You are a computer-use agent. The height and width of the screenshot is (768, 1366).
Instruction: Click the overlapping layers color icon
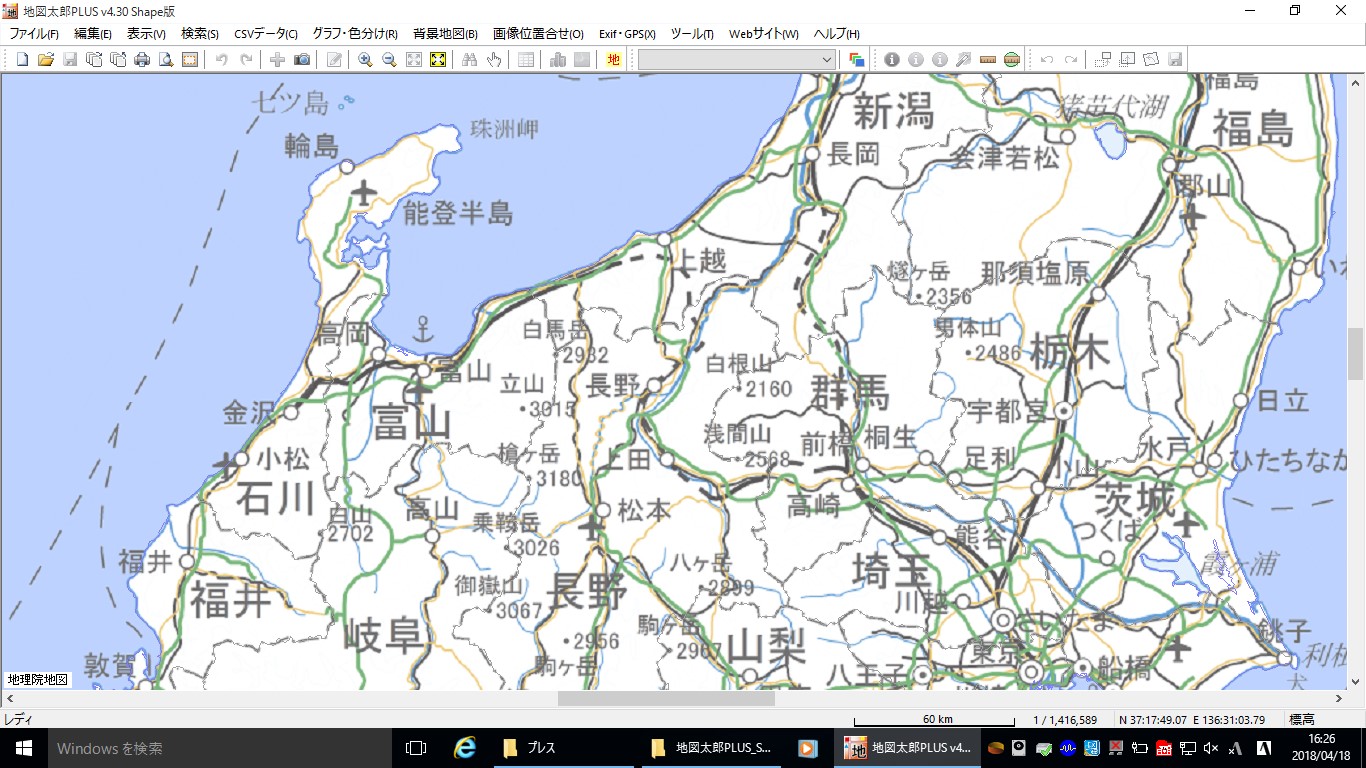click(856, 60)
